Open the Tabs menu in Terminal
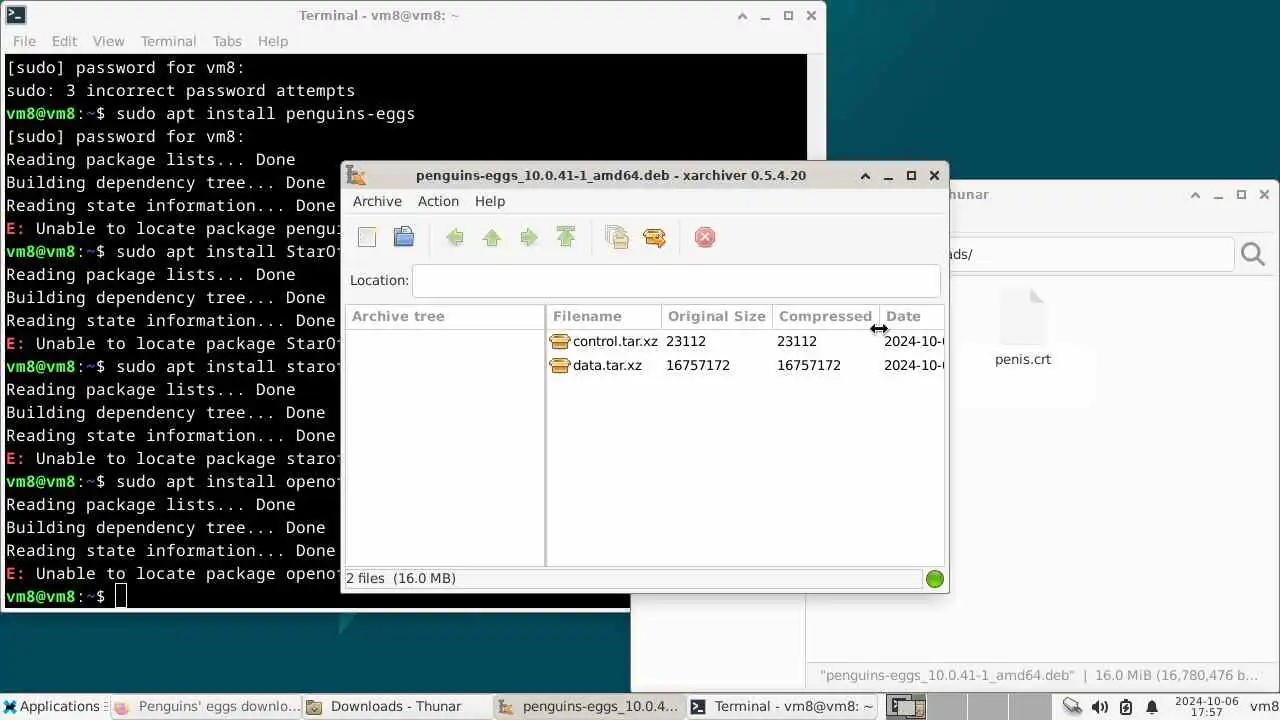 tap(227, 41)
